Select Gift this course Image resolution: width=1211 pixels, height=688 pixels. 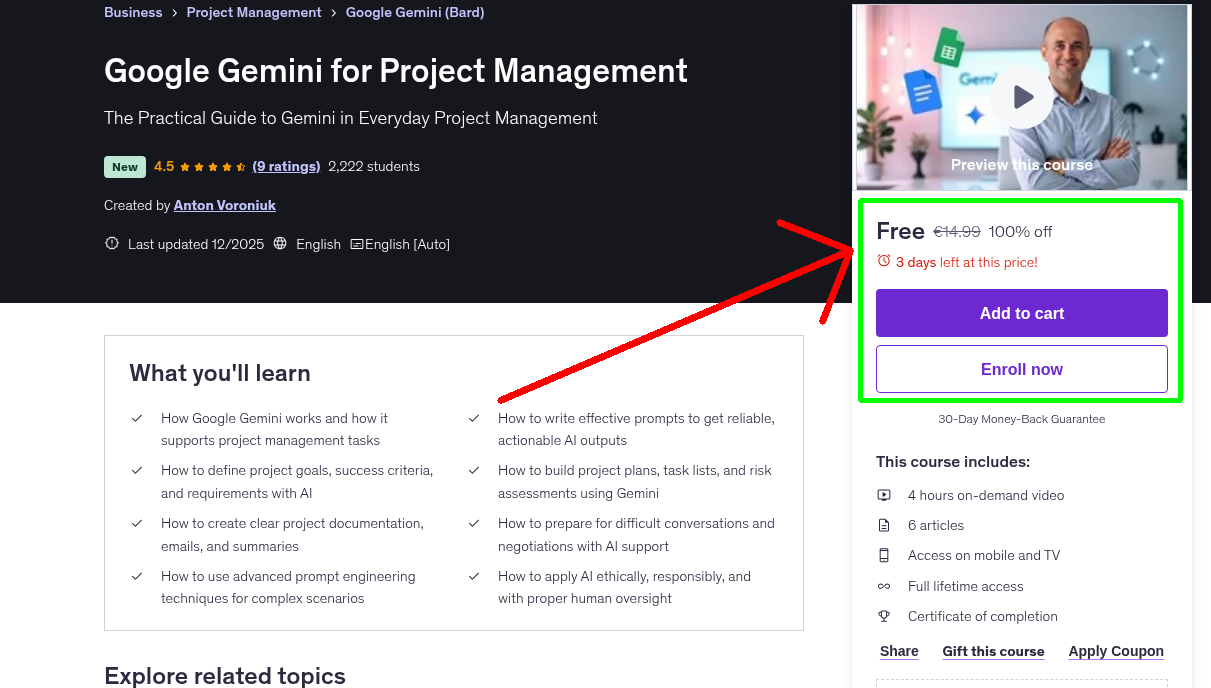point(993,651)
